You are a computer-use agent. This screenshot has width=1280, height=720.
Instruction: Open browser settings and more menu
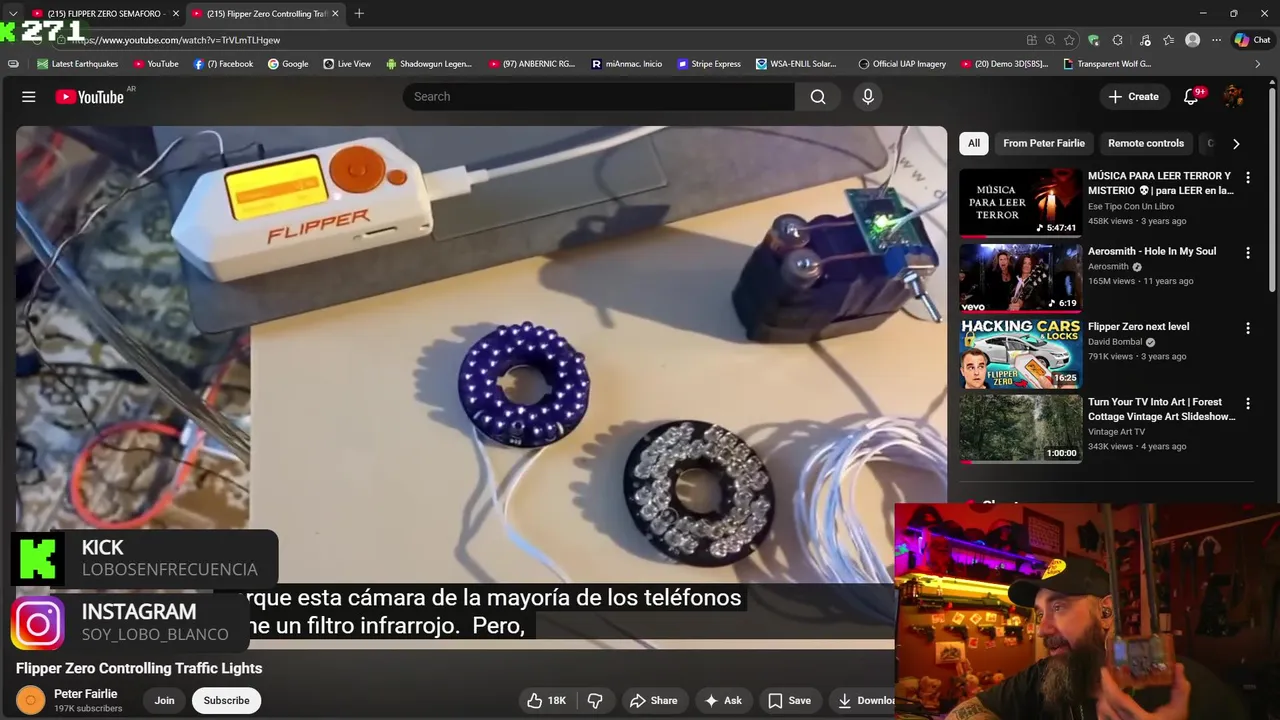coord(1216,40)
